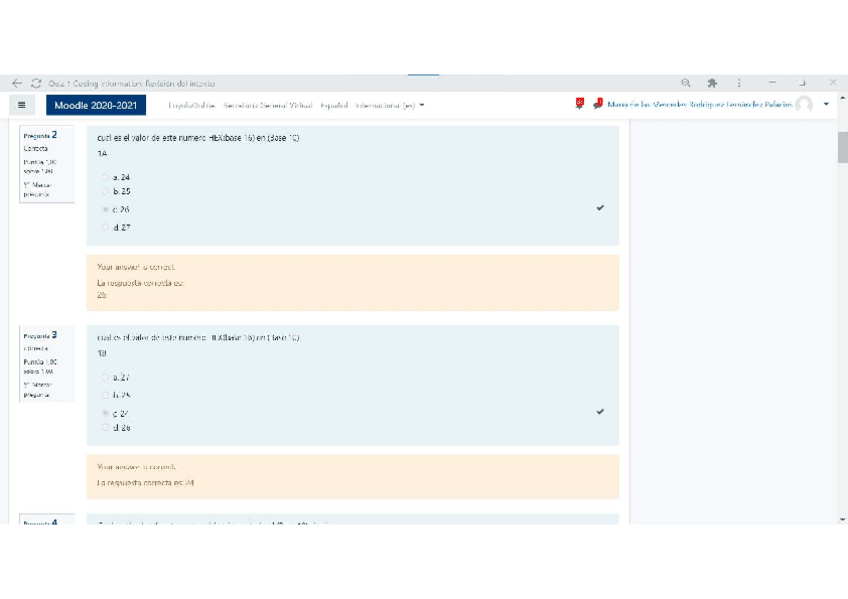
Task: Select option b. 25 in Pregunta 3
Action: (105, 395)
